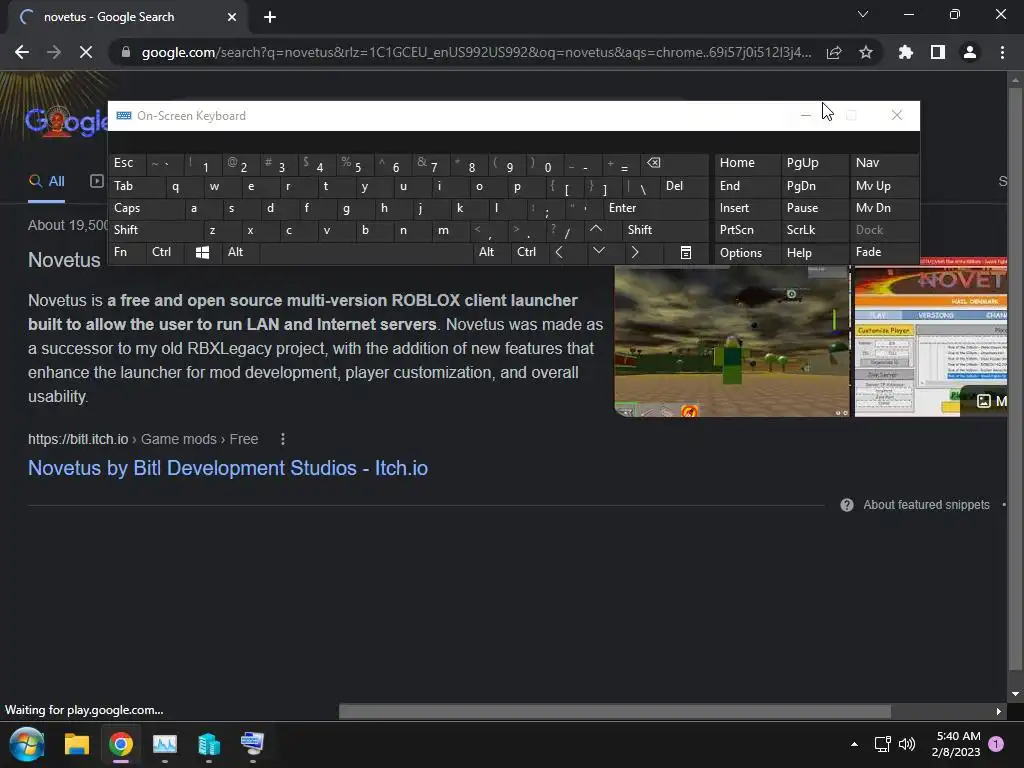Toggle the Chrome side panel icon

[938, 52]
